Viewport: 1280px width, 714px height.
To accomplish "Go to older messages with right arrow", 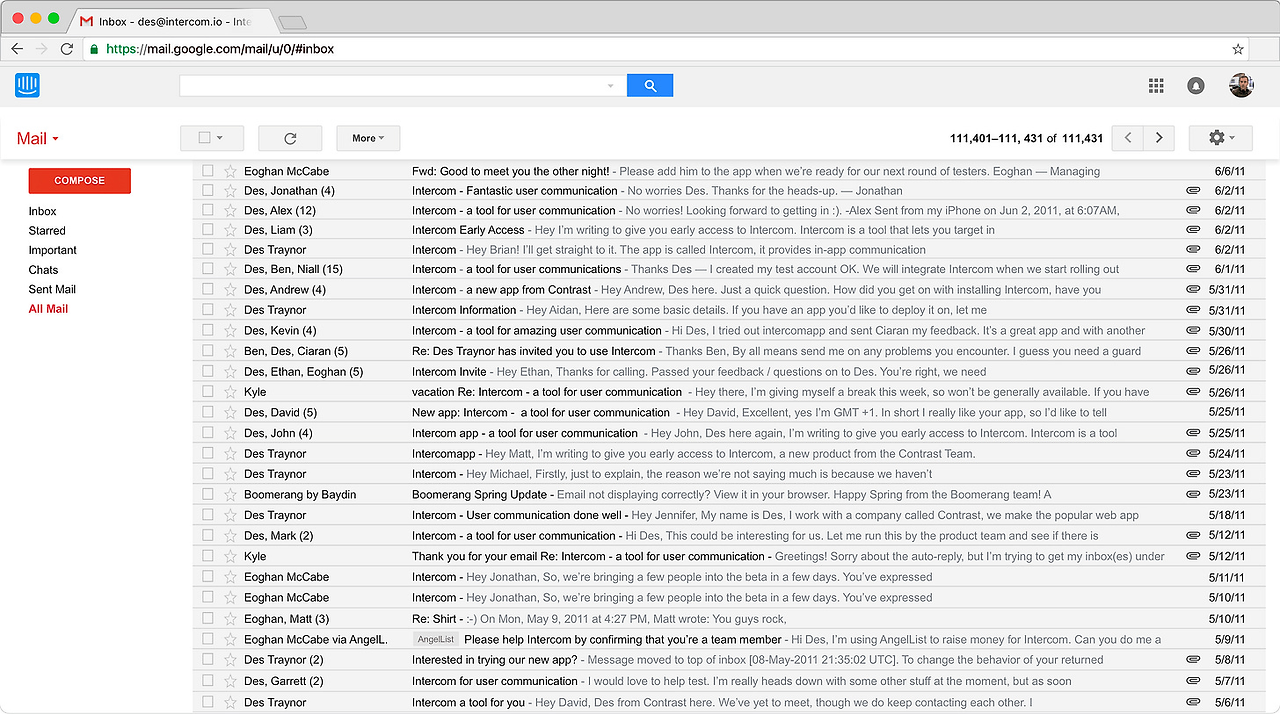I will (1159, 138).
